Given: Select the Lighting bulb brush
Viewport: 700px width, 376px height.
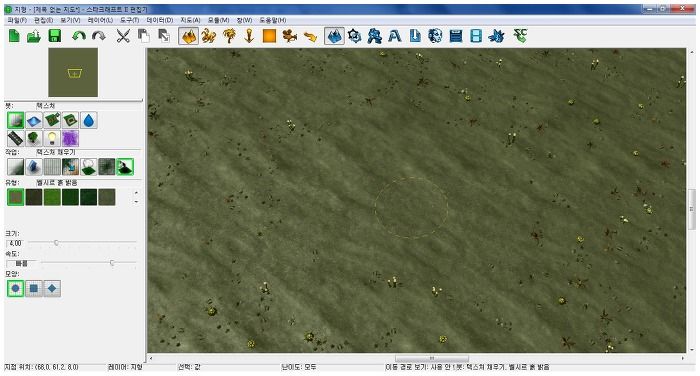Looking at the screenshot, I should 52,138.
